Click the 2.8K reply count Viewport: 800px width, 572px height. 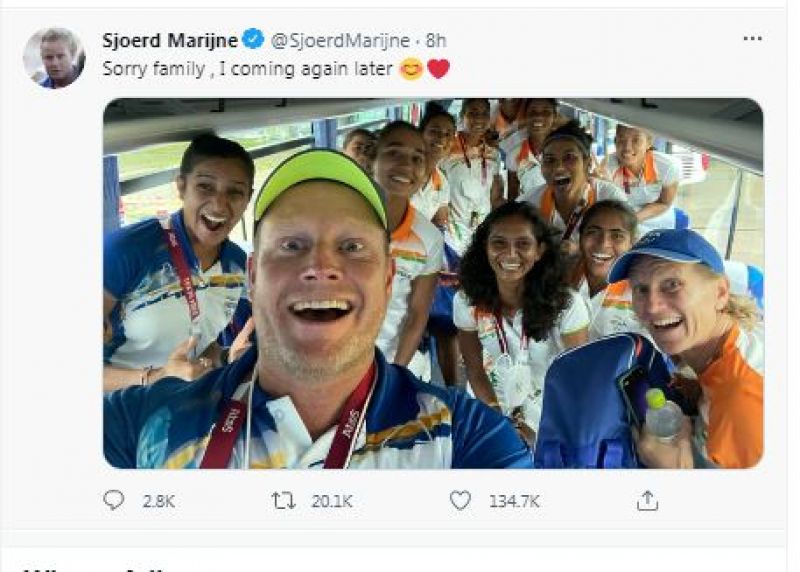click(x=158, y=501)
